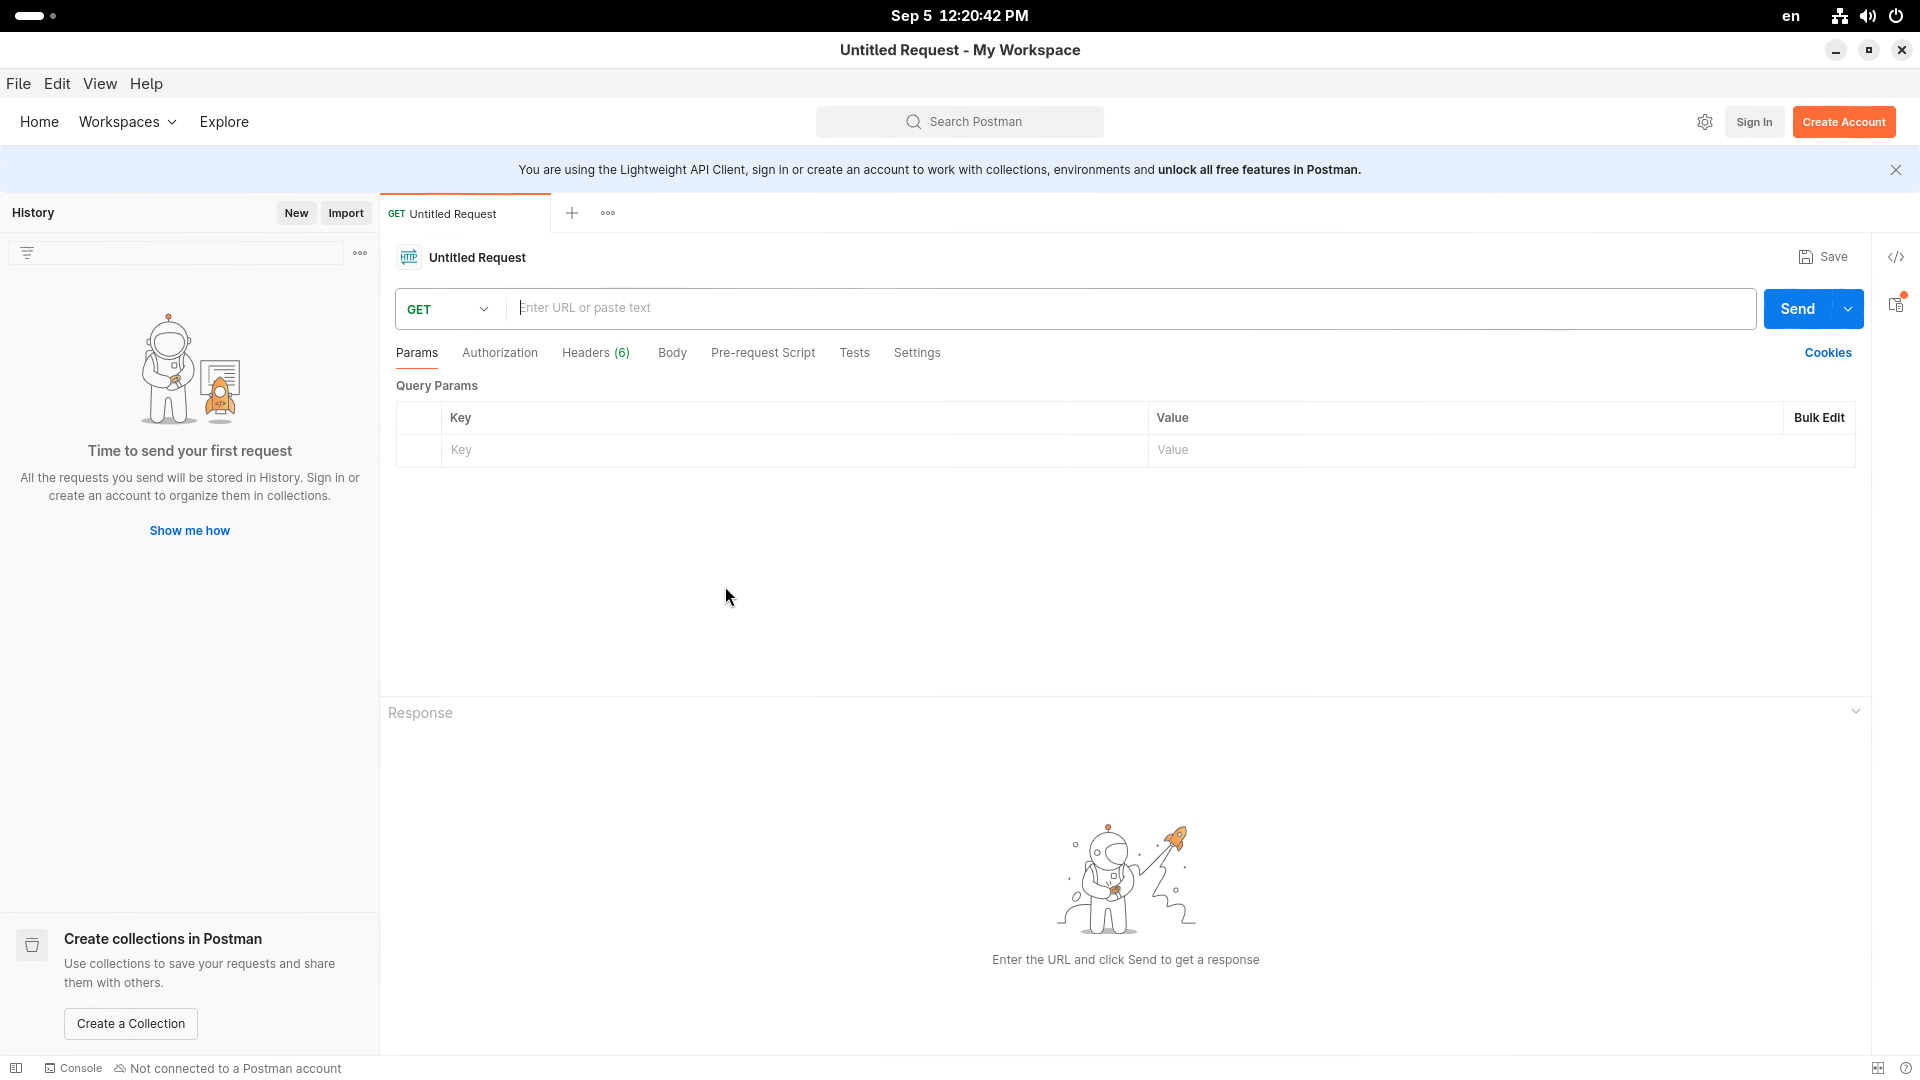
Task: Add a new request tab
Action: (x=572, y=213)
